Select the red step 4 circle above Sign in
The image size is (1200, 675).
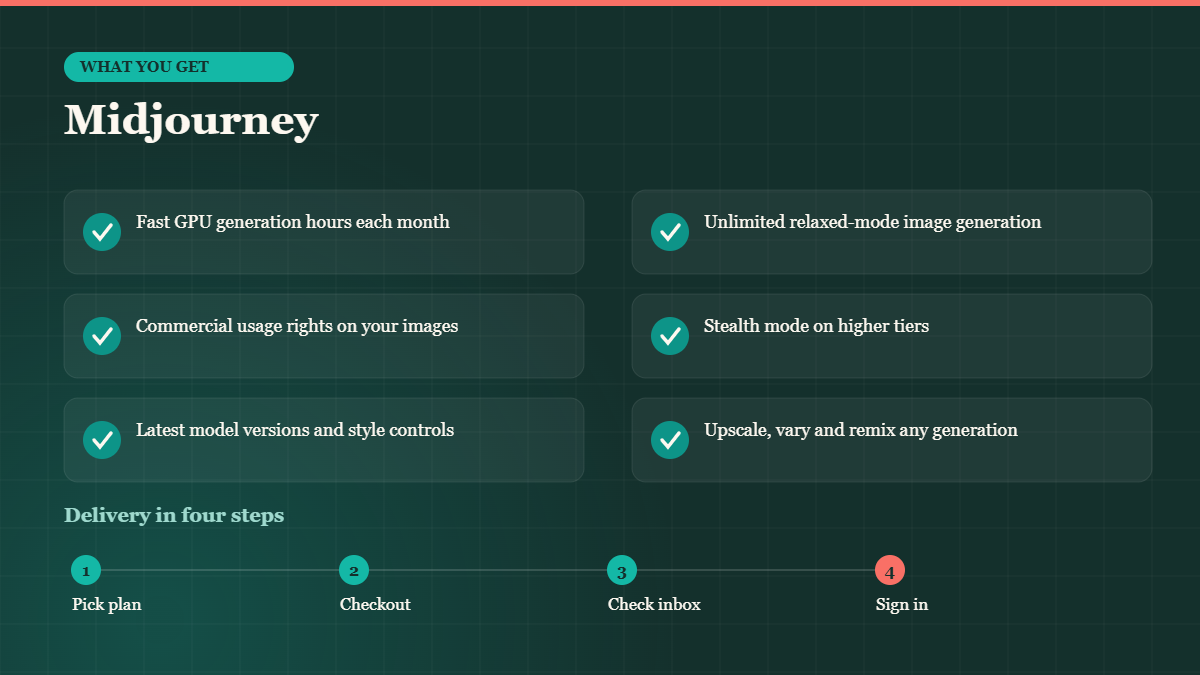click(890, 571)
